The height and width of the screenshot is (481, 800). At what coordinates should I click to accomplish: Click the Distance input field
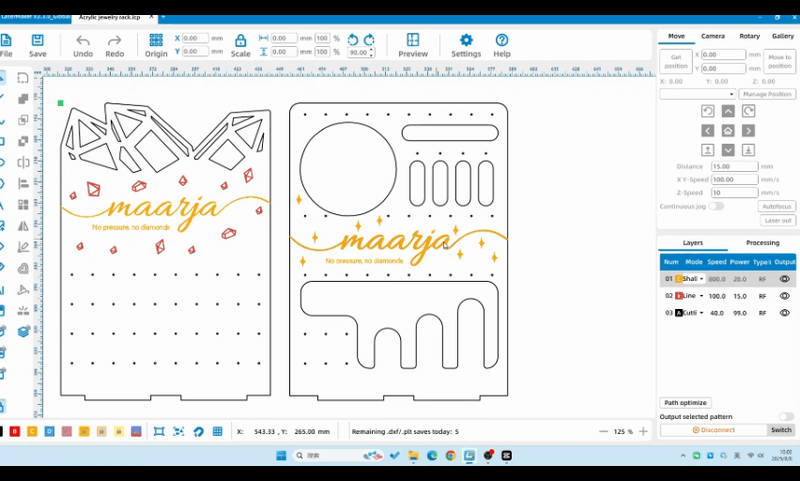click(735, 166)
